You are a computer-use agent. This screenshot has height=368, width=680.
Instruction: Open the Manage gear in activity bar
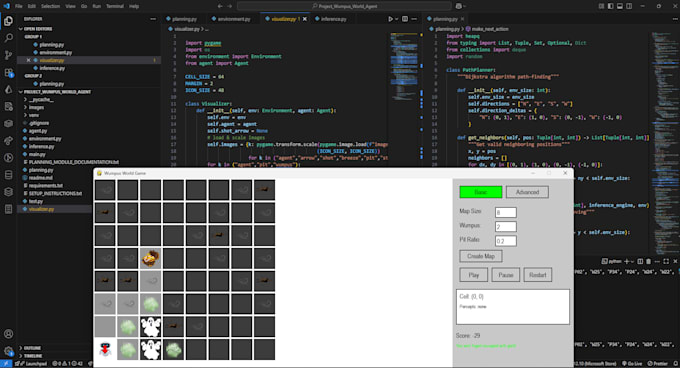8,351
